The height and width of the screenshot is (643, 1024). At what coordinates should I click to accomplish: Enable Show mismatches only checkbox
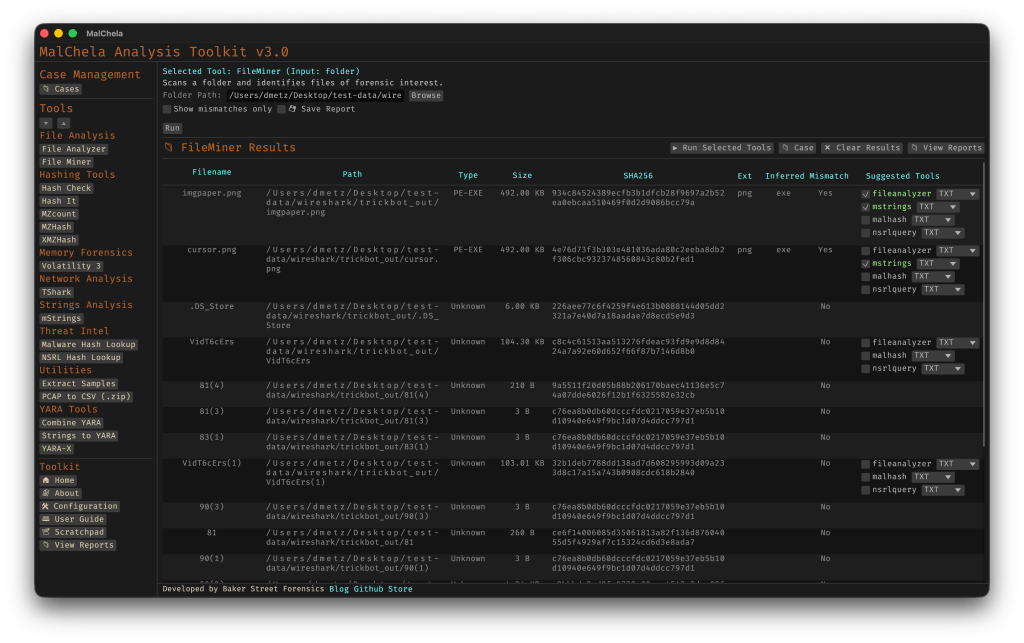[x=167, y=109]
